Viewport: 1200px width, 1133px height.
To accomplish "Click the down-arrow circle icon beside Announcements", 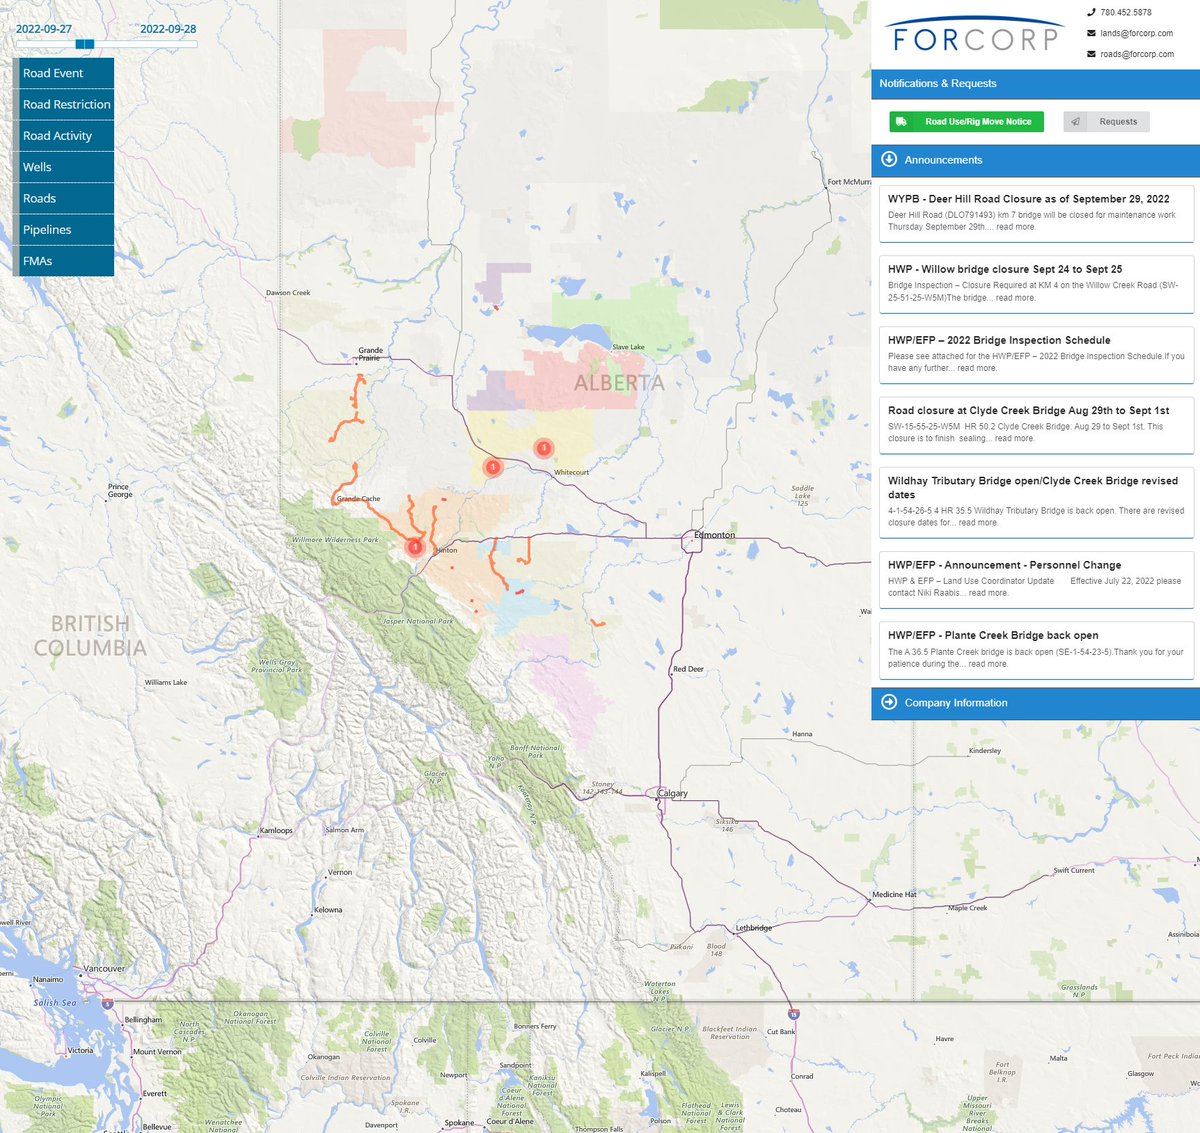I will coord(889,159).
